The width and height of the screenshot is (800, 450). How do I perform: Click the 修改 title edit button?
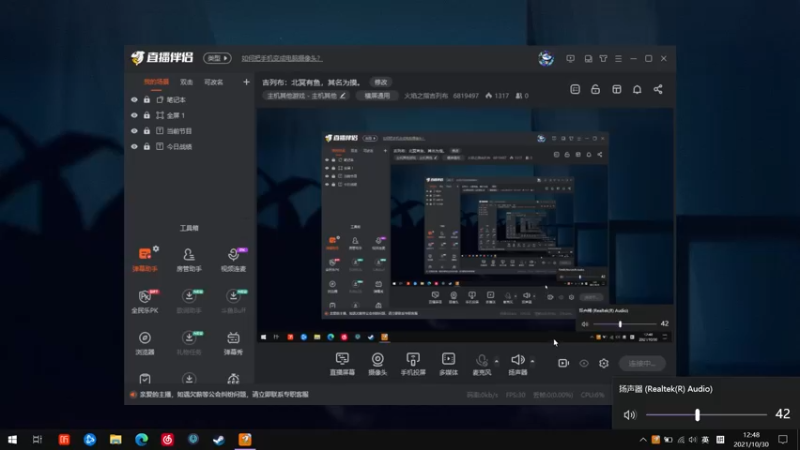[381, 82]
